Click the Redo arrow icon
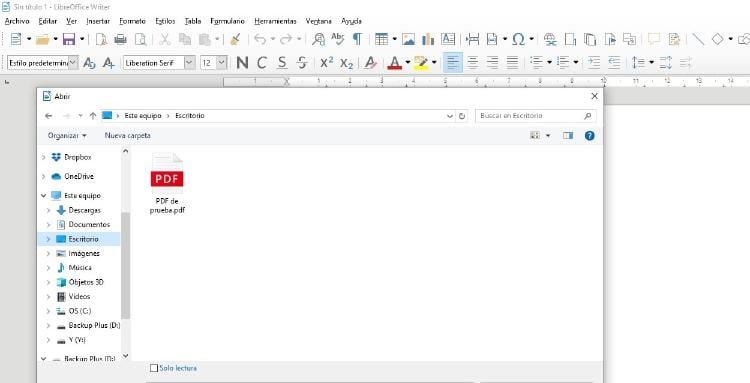 coord(286,39)
